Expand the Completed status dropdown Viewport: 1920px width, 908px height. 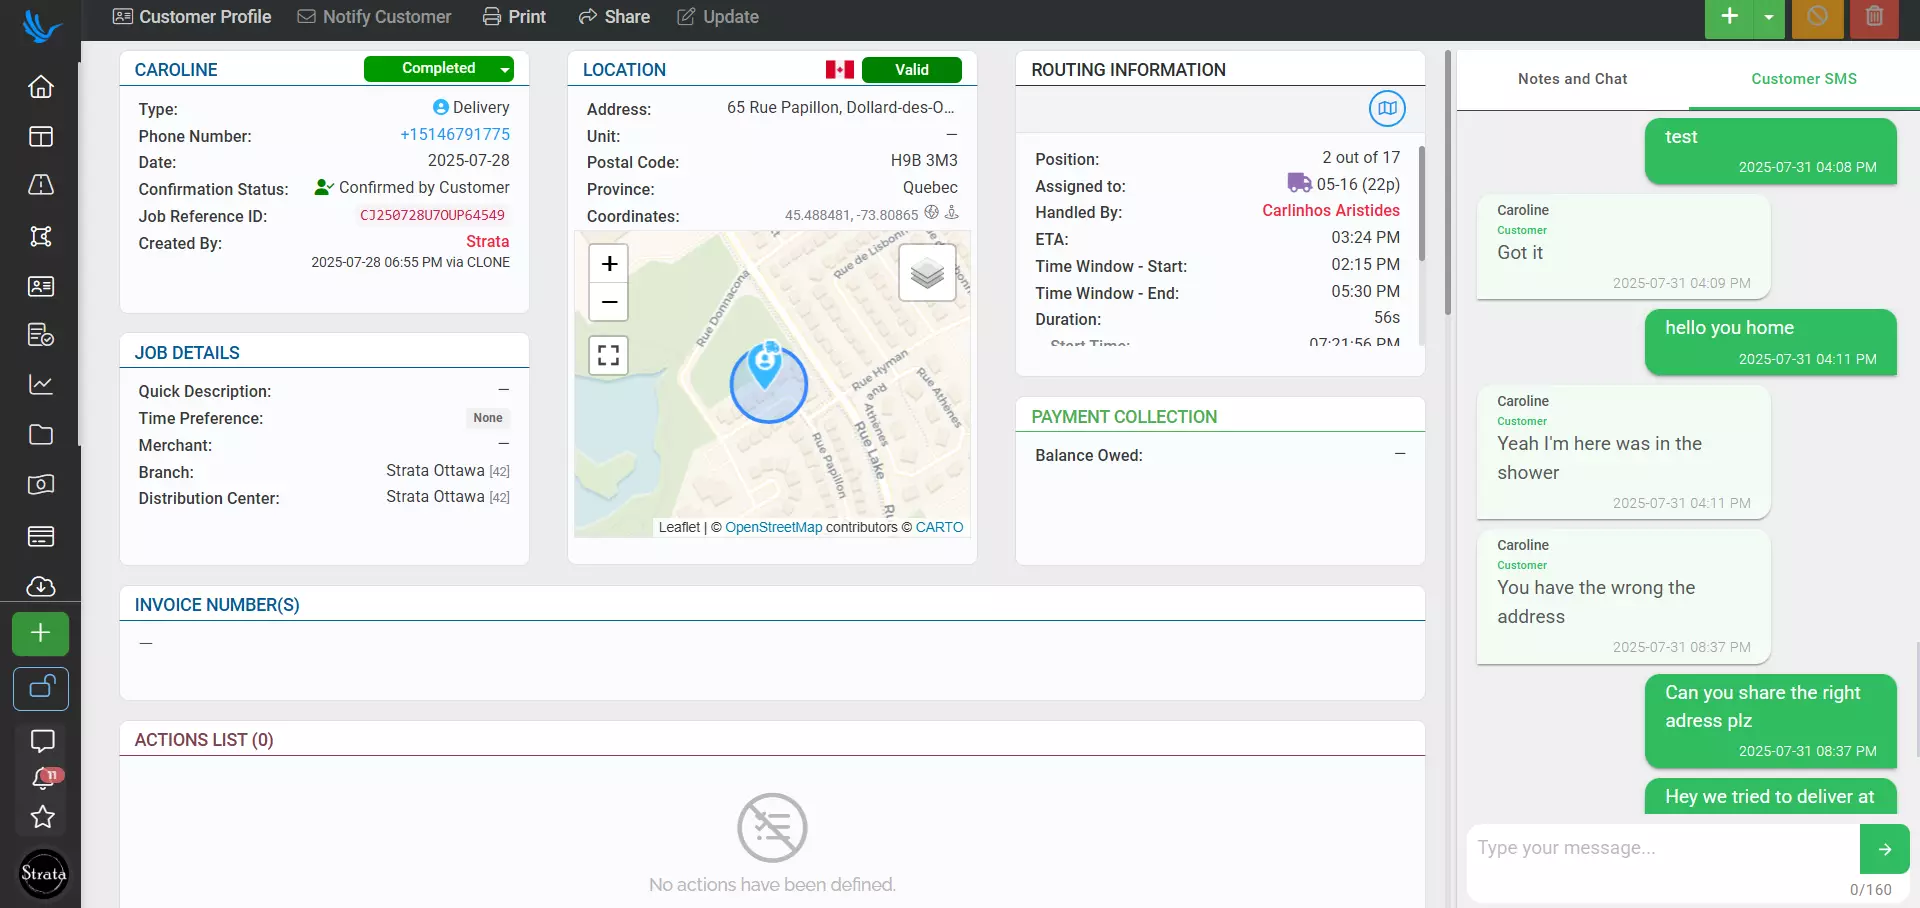click(x=504, y=69)
